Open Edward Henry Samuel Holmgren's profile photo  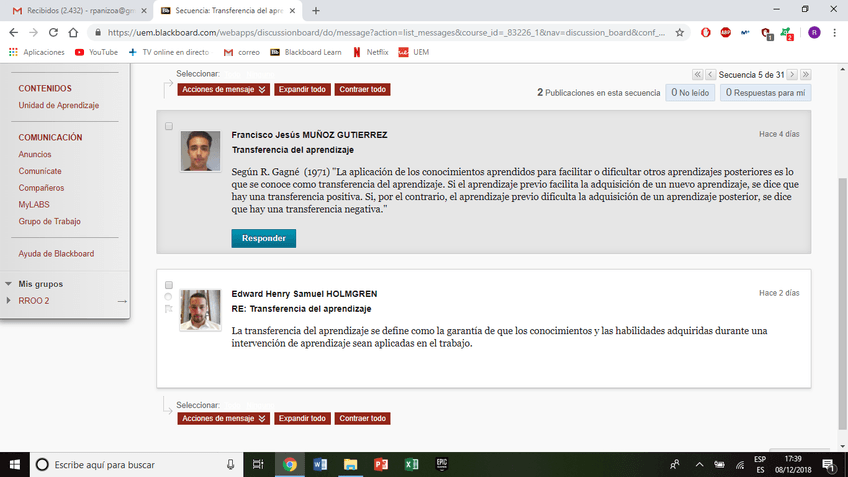(200, 310)
